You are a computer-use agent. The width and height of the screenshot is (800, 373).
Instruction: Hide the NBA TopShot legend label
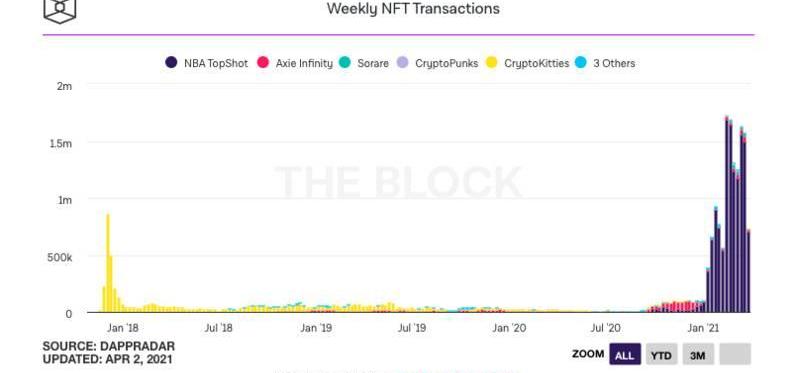(216, 64)
